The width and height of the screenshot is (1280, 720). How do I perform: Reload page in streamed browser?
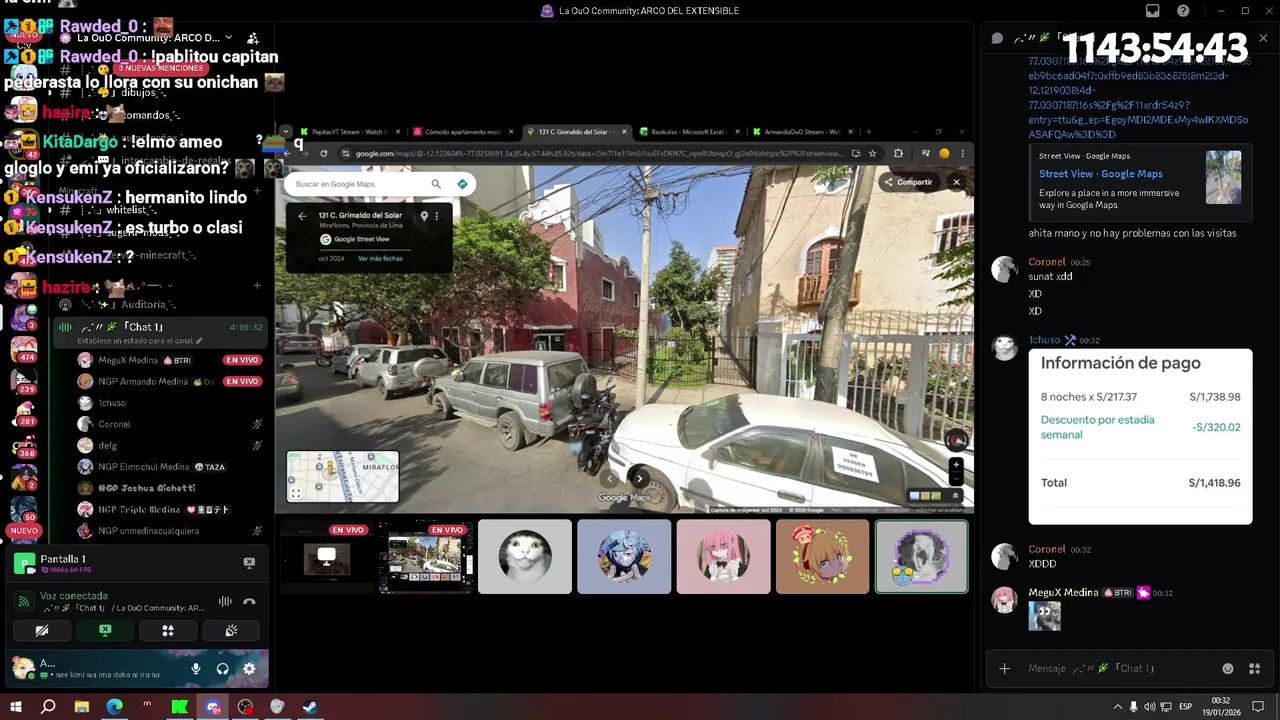coord(323,153)
